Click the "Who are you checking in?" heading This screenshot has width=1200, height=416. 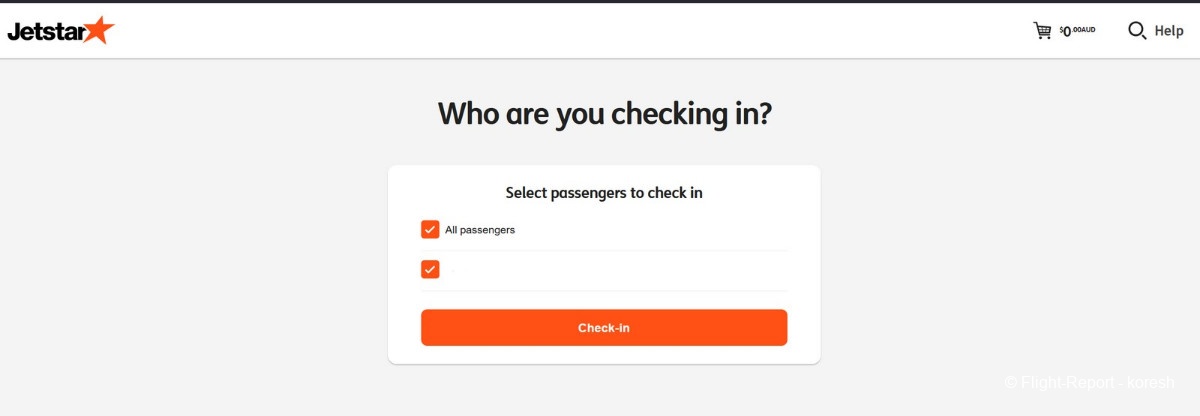pyautogui.click(x=604, y=113)
